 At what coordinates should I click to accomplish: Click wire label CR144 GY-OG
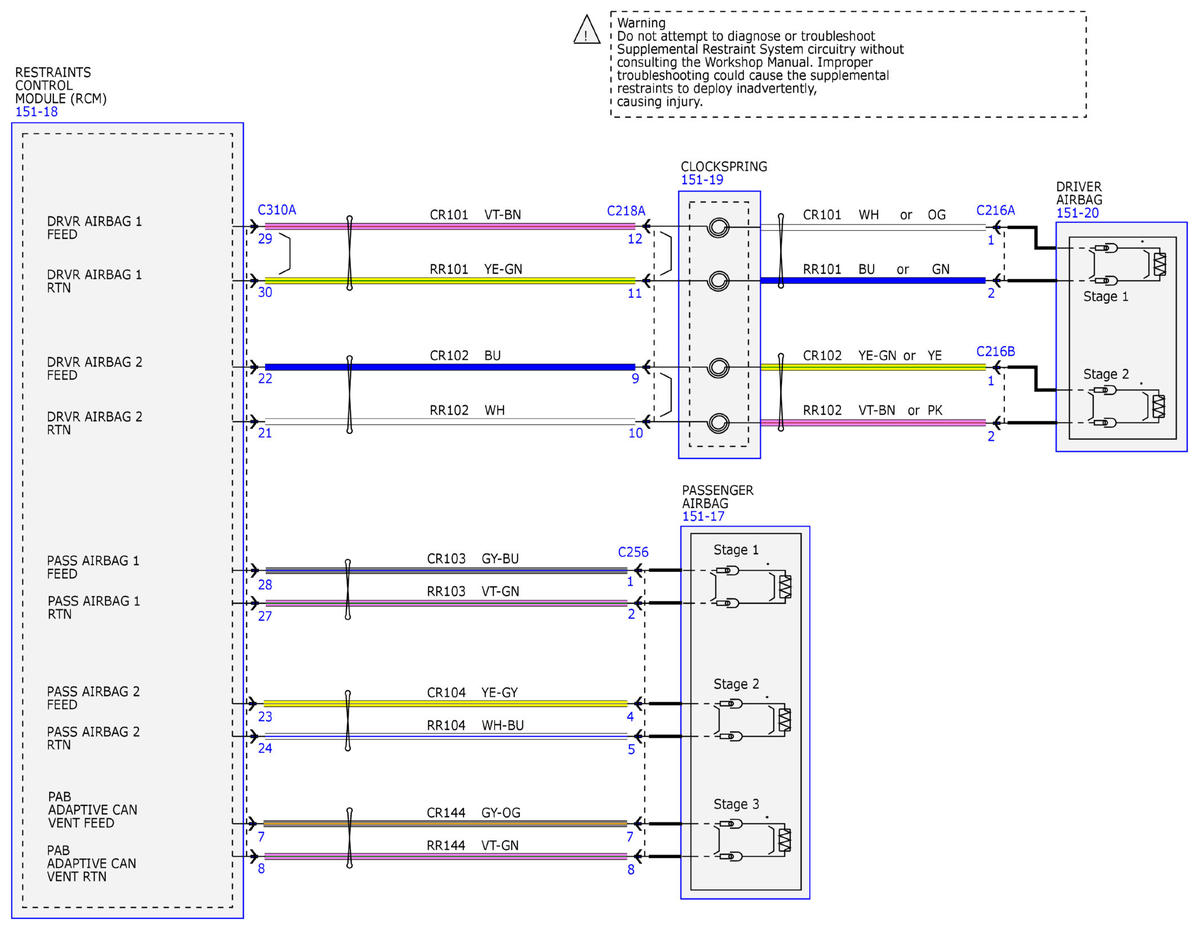pos(474,813)
